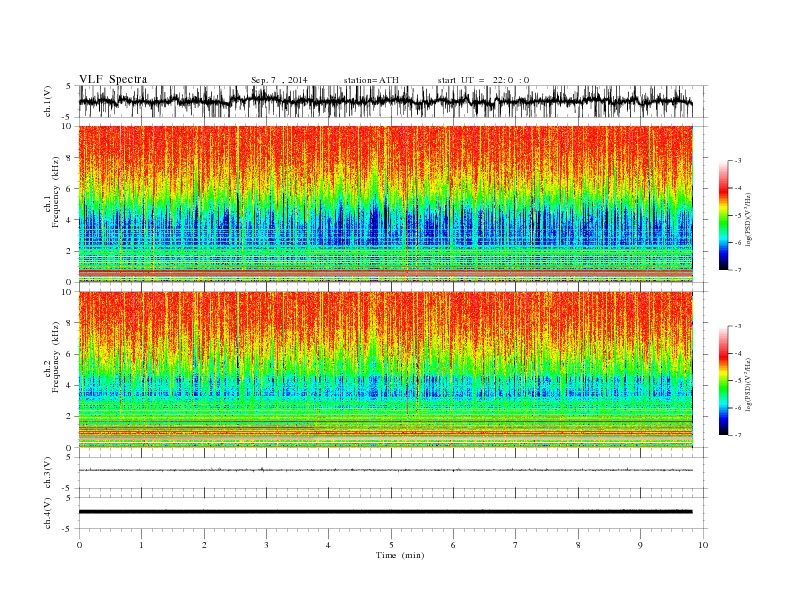Click the "-5" tick on ch.4(V) axis
This screenshot has height=612, width=792.
click(x=68, y=529)
